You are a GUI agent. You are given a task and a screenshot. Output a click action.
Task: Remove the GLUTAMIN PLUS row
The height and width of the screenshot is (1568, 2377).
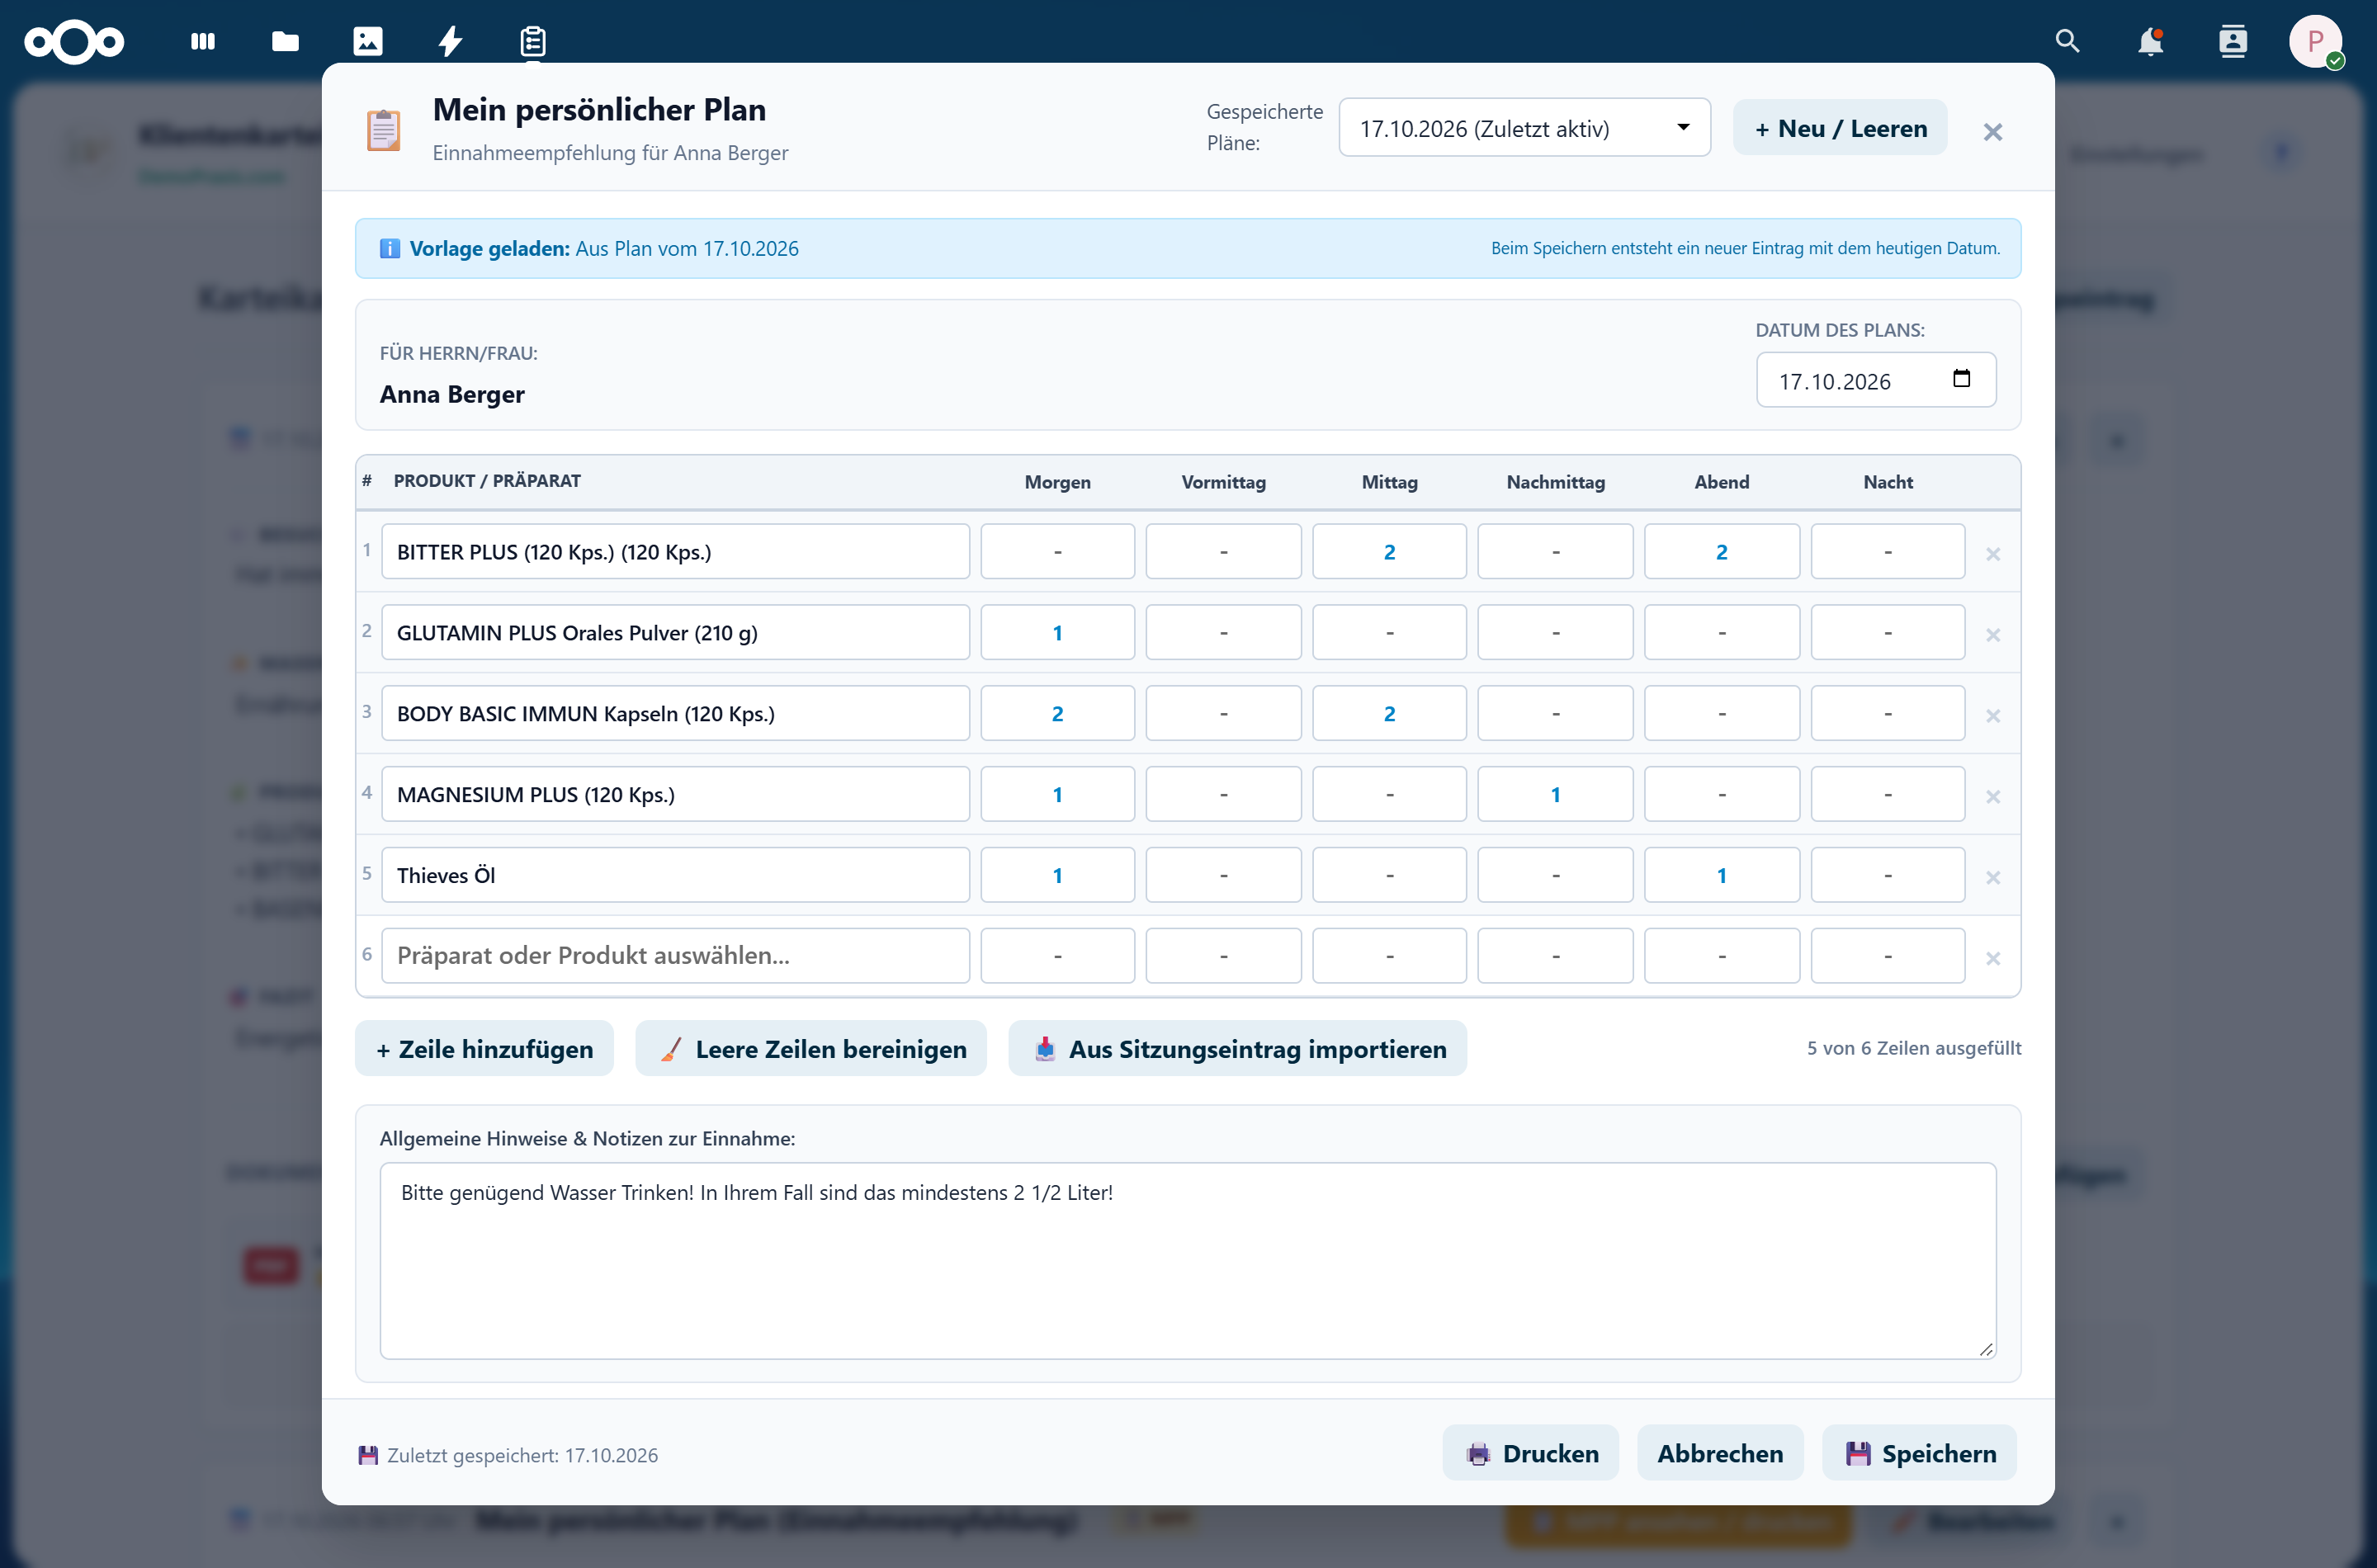click(1992, 635)
